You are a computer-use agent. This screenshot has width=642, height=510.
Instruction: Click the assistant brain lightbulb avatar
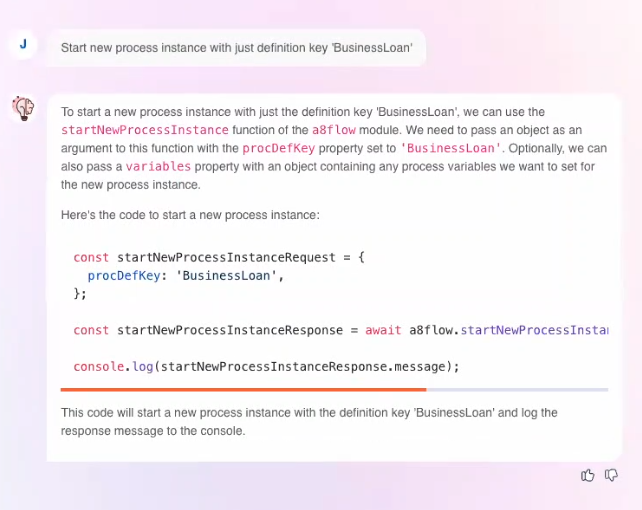pos(23,108)
